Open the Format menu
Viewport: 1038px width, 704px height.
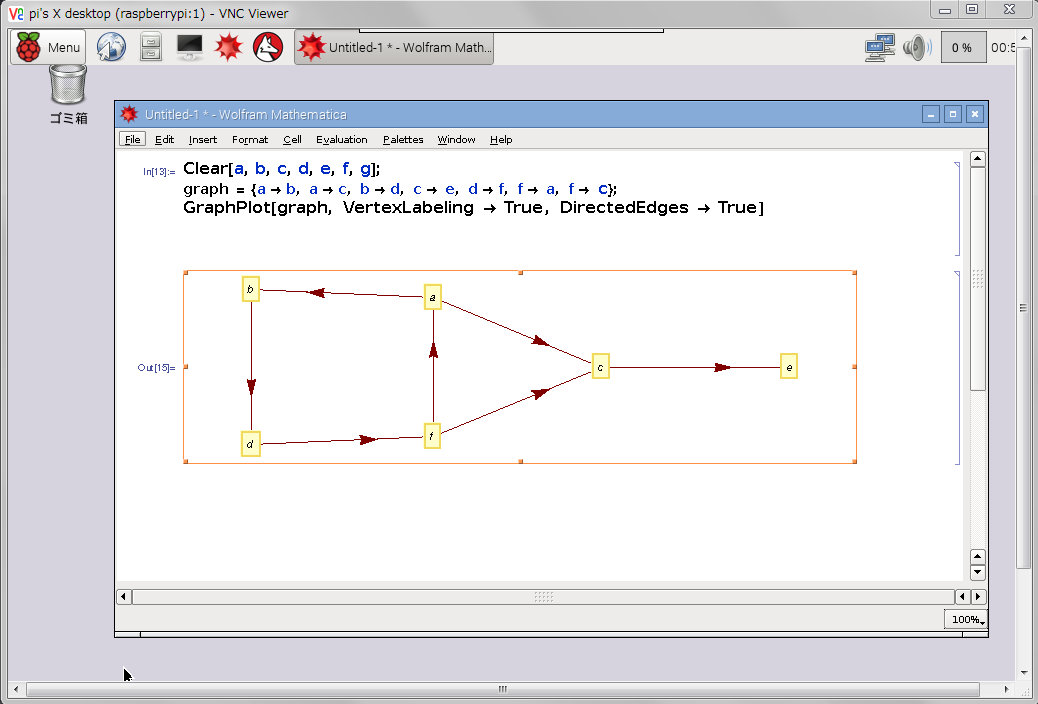(x=250, y=139)
